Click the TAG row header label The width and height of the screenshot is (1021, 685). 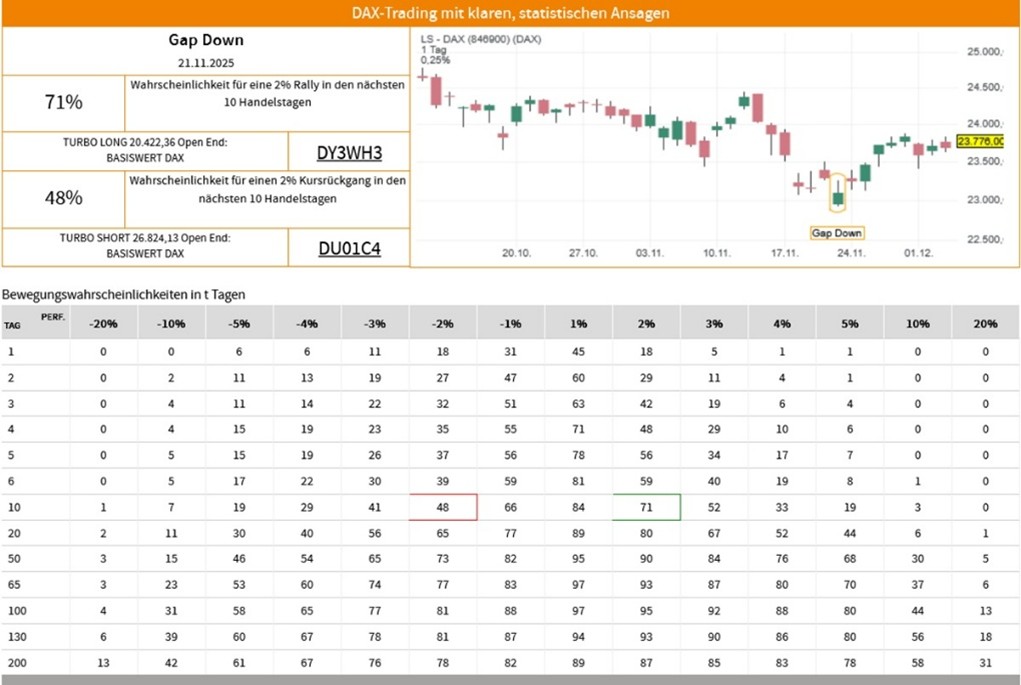12,326
